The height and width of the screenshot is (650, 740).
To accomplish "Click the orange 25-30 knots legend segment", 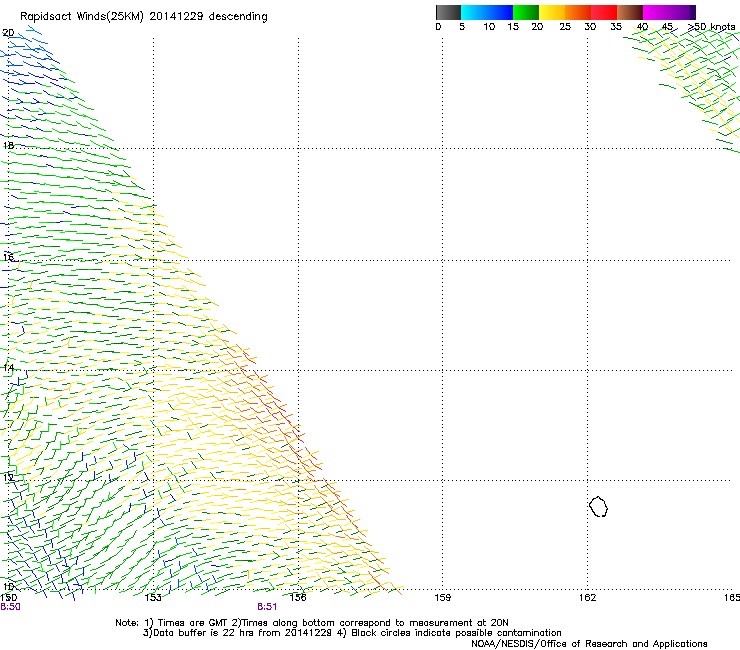I will coord(578,12).
